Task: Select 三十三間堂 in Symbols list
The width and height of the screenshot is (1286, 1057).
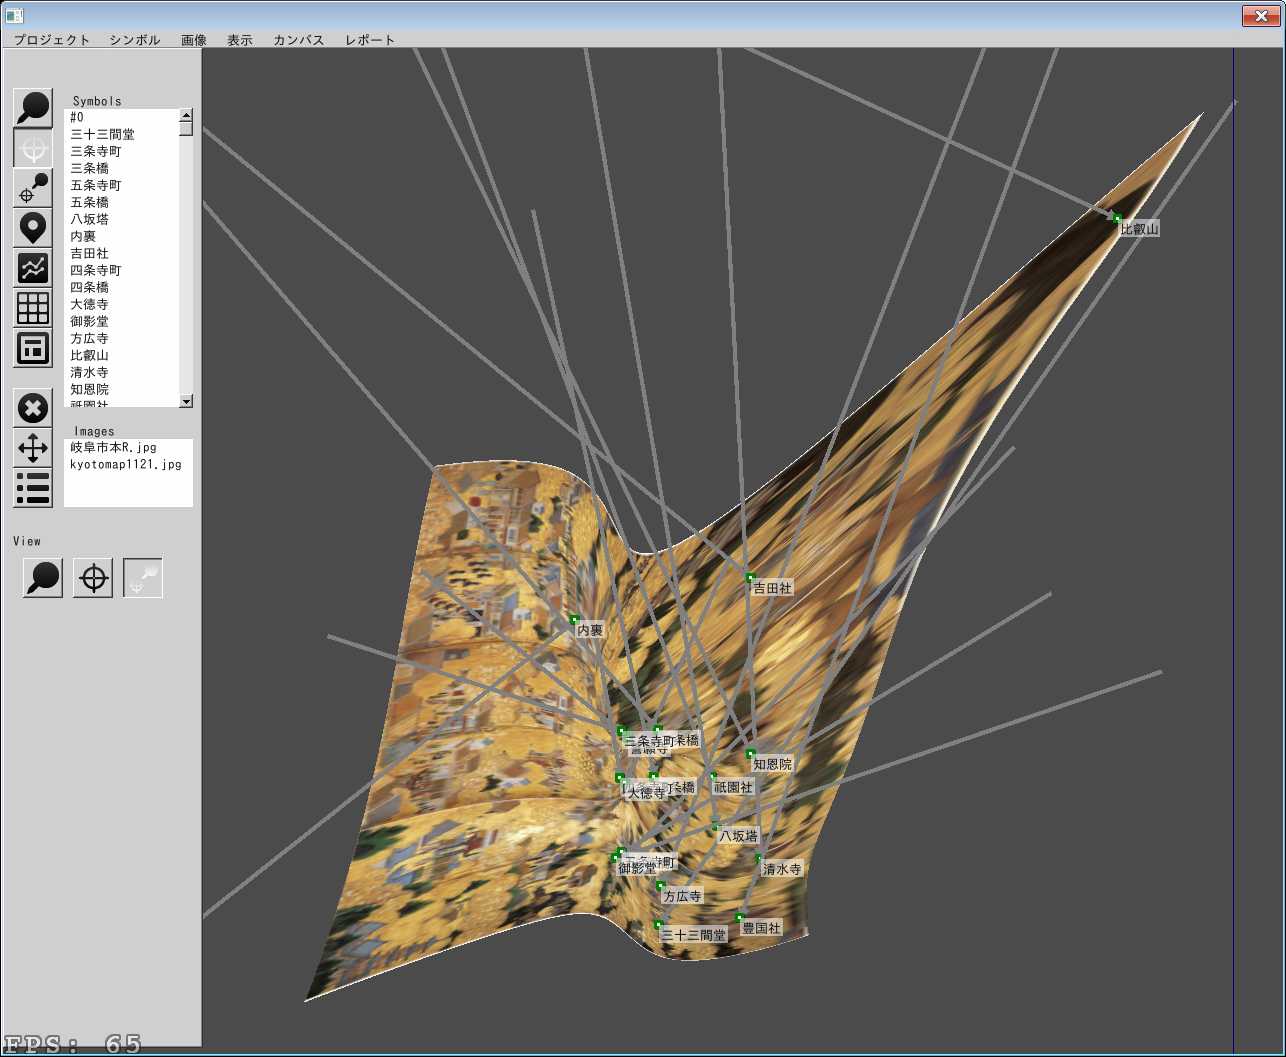Action: pyautogui.click(x=121, y=134)
